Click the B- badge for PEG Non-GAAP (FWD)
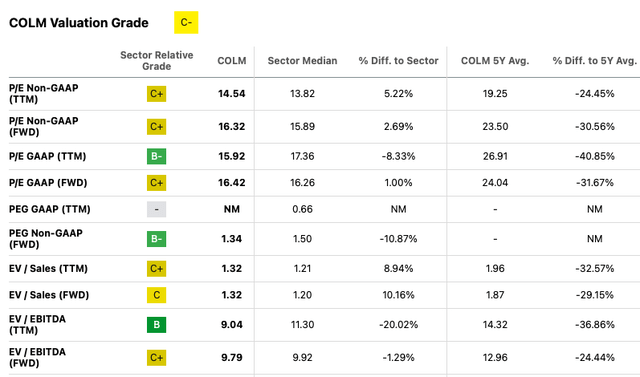This screenshot has height=377, width=640. 157,239
